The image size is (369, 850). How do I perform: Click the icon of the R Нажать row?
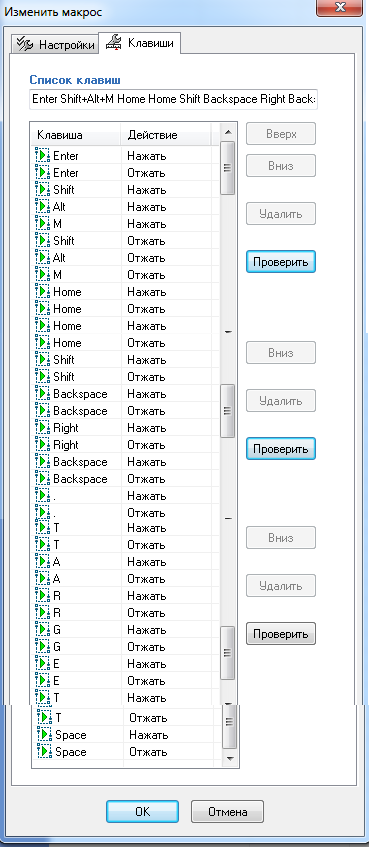42,596
